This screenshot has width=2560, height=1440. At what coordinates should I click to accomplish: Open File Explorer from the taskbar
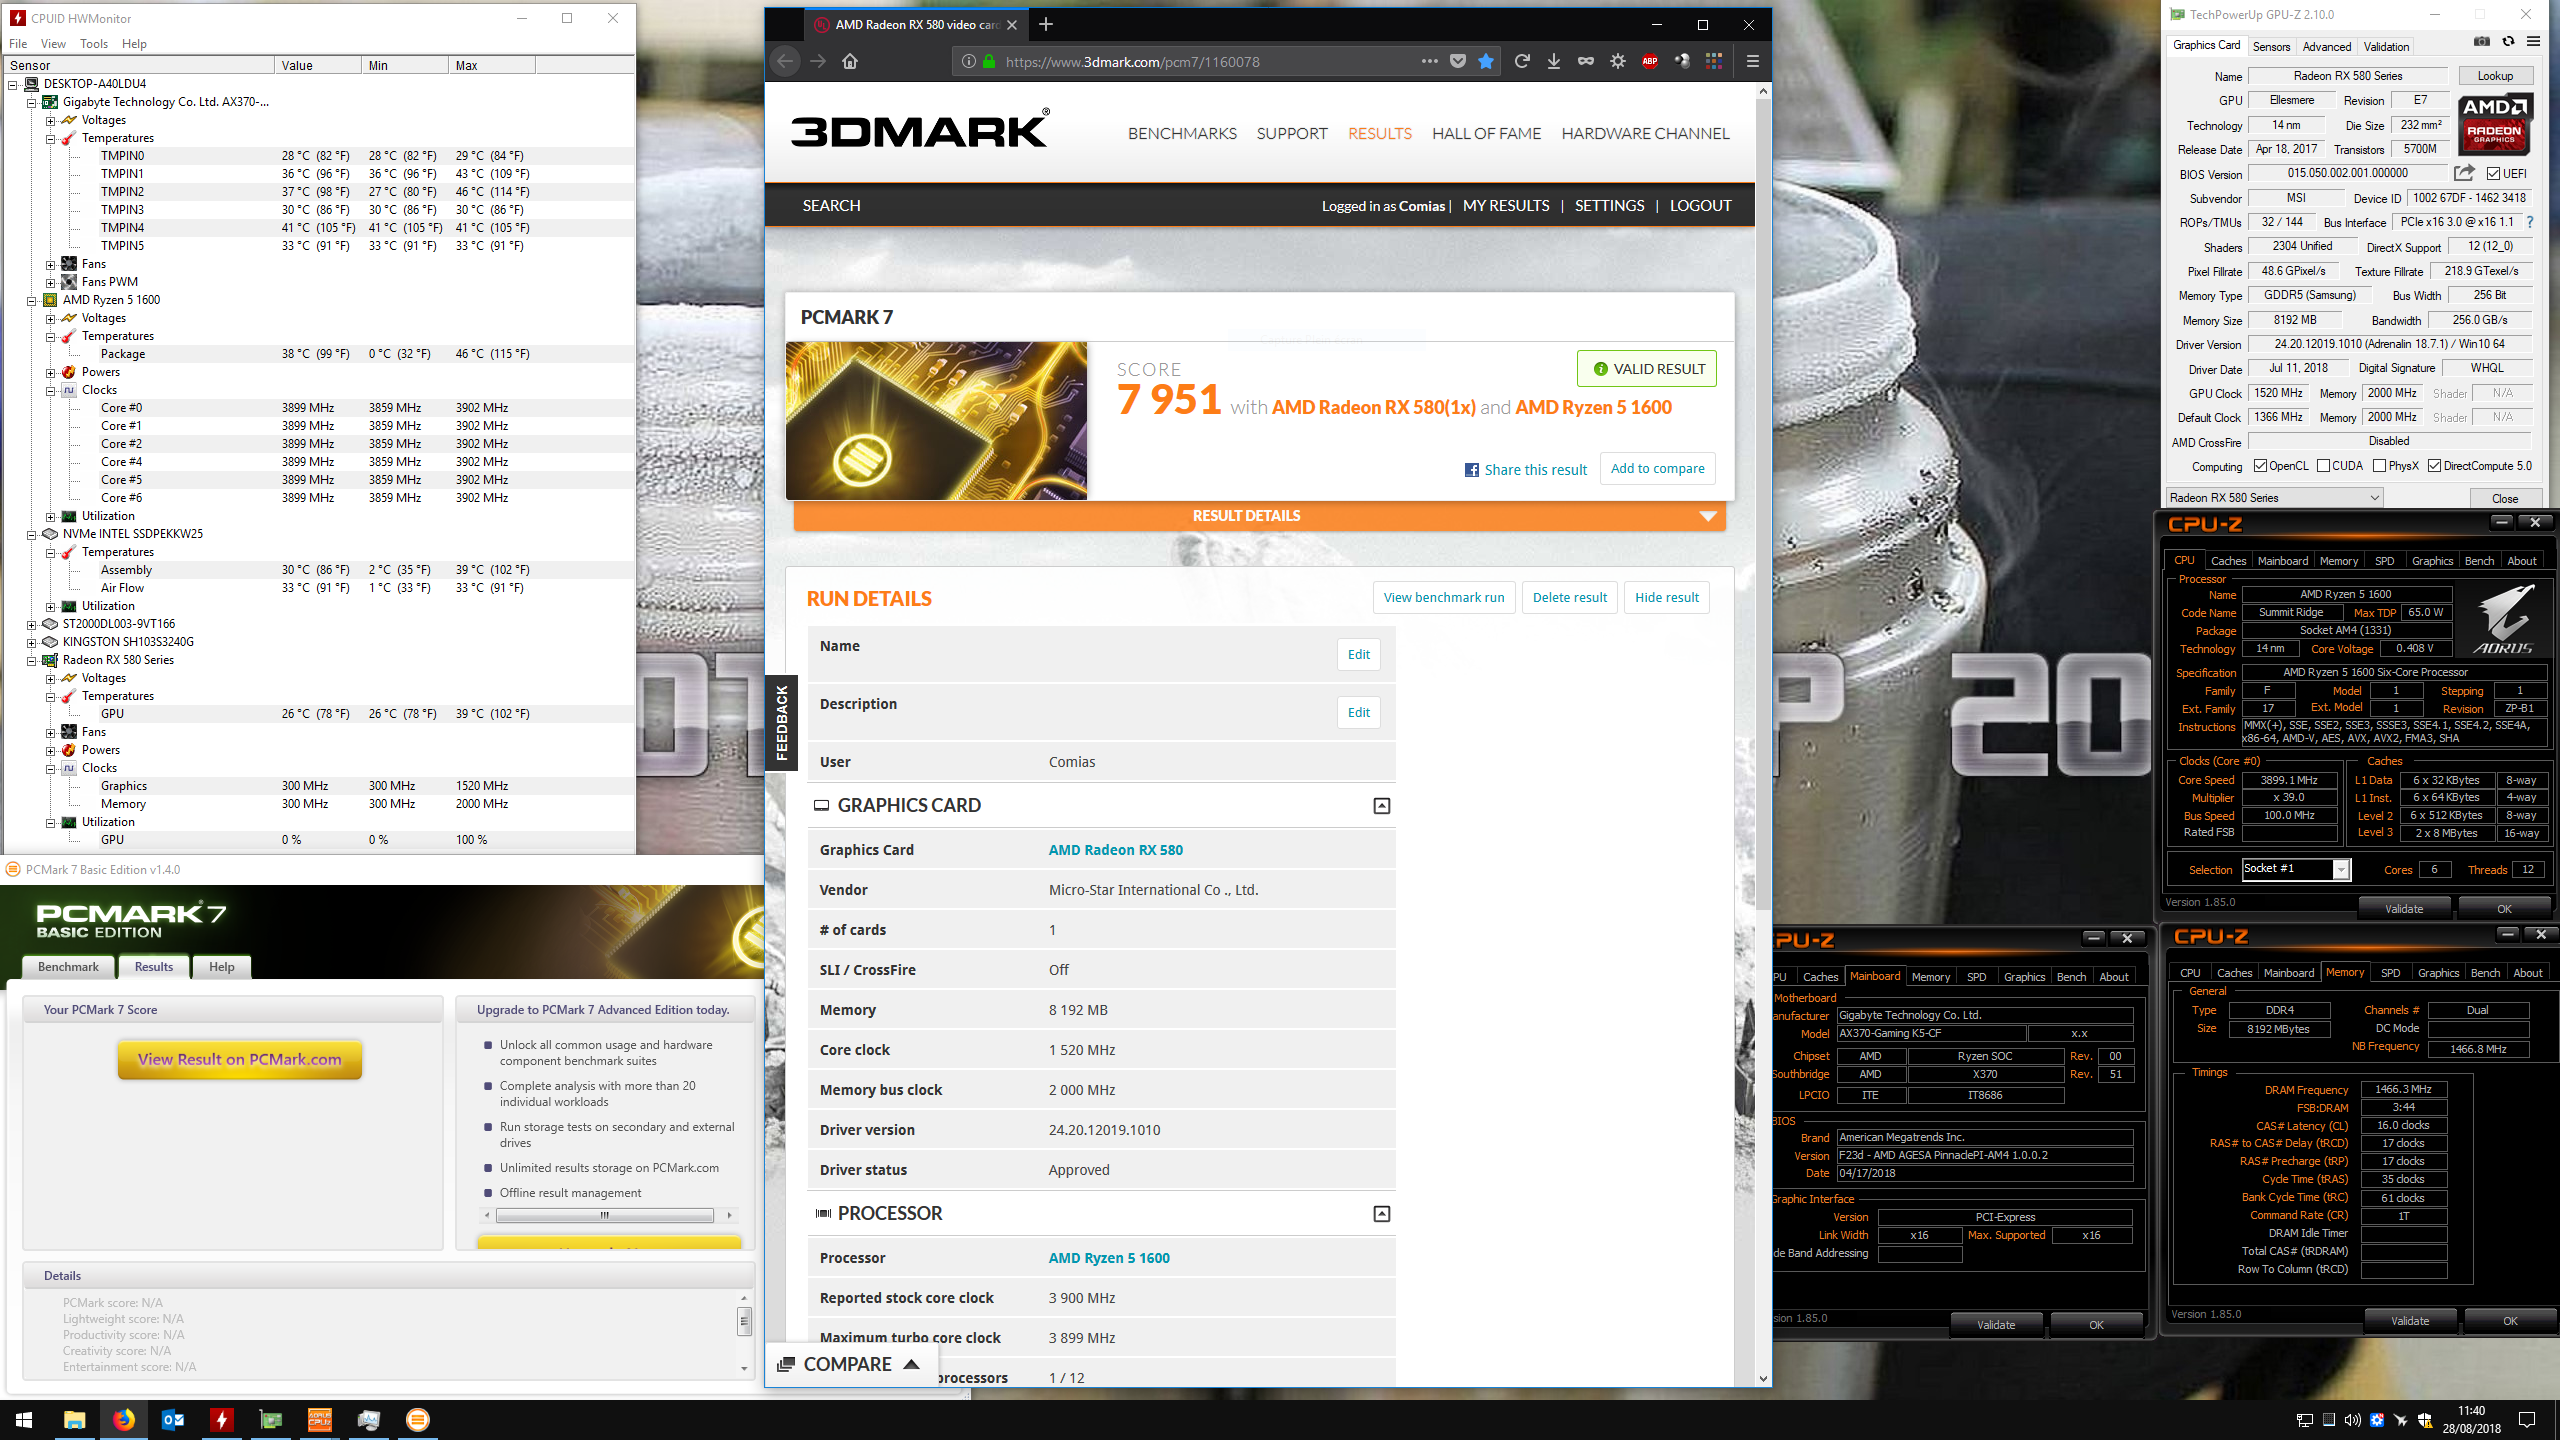pos(74,1420)
